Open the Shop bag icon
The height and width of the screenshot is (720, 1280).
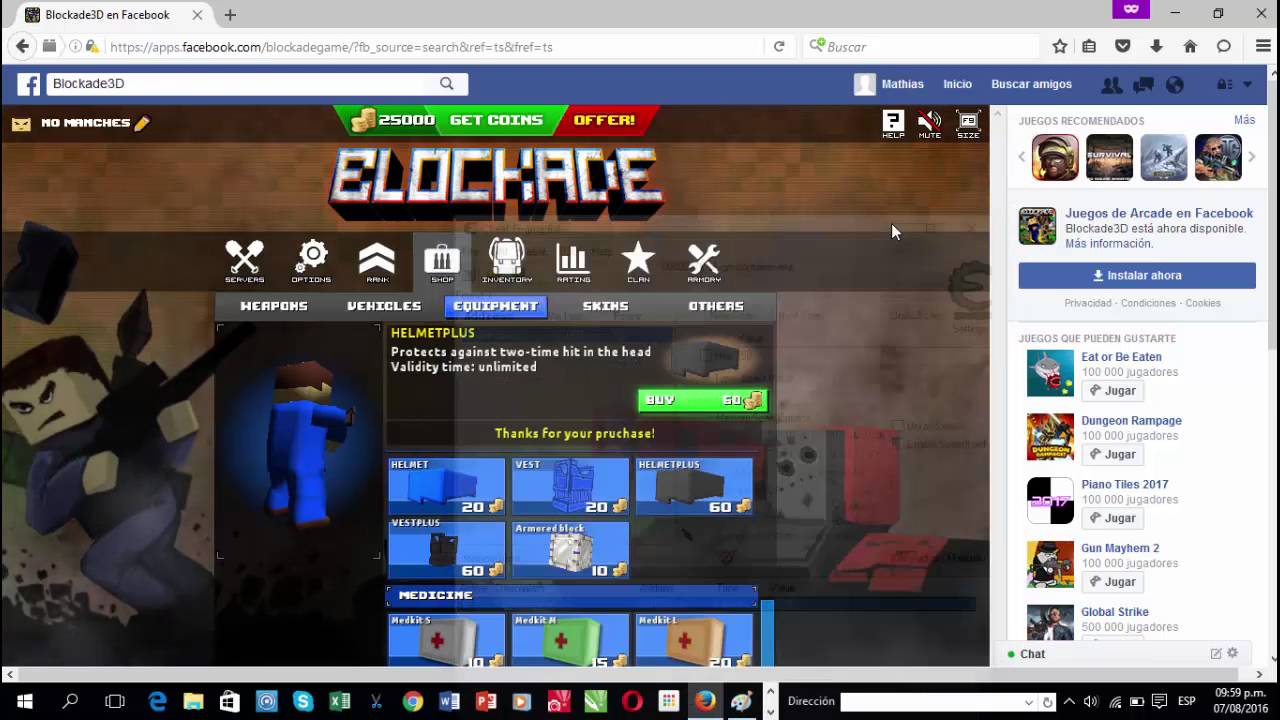coord(442,262)
